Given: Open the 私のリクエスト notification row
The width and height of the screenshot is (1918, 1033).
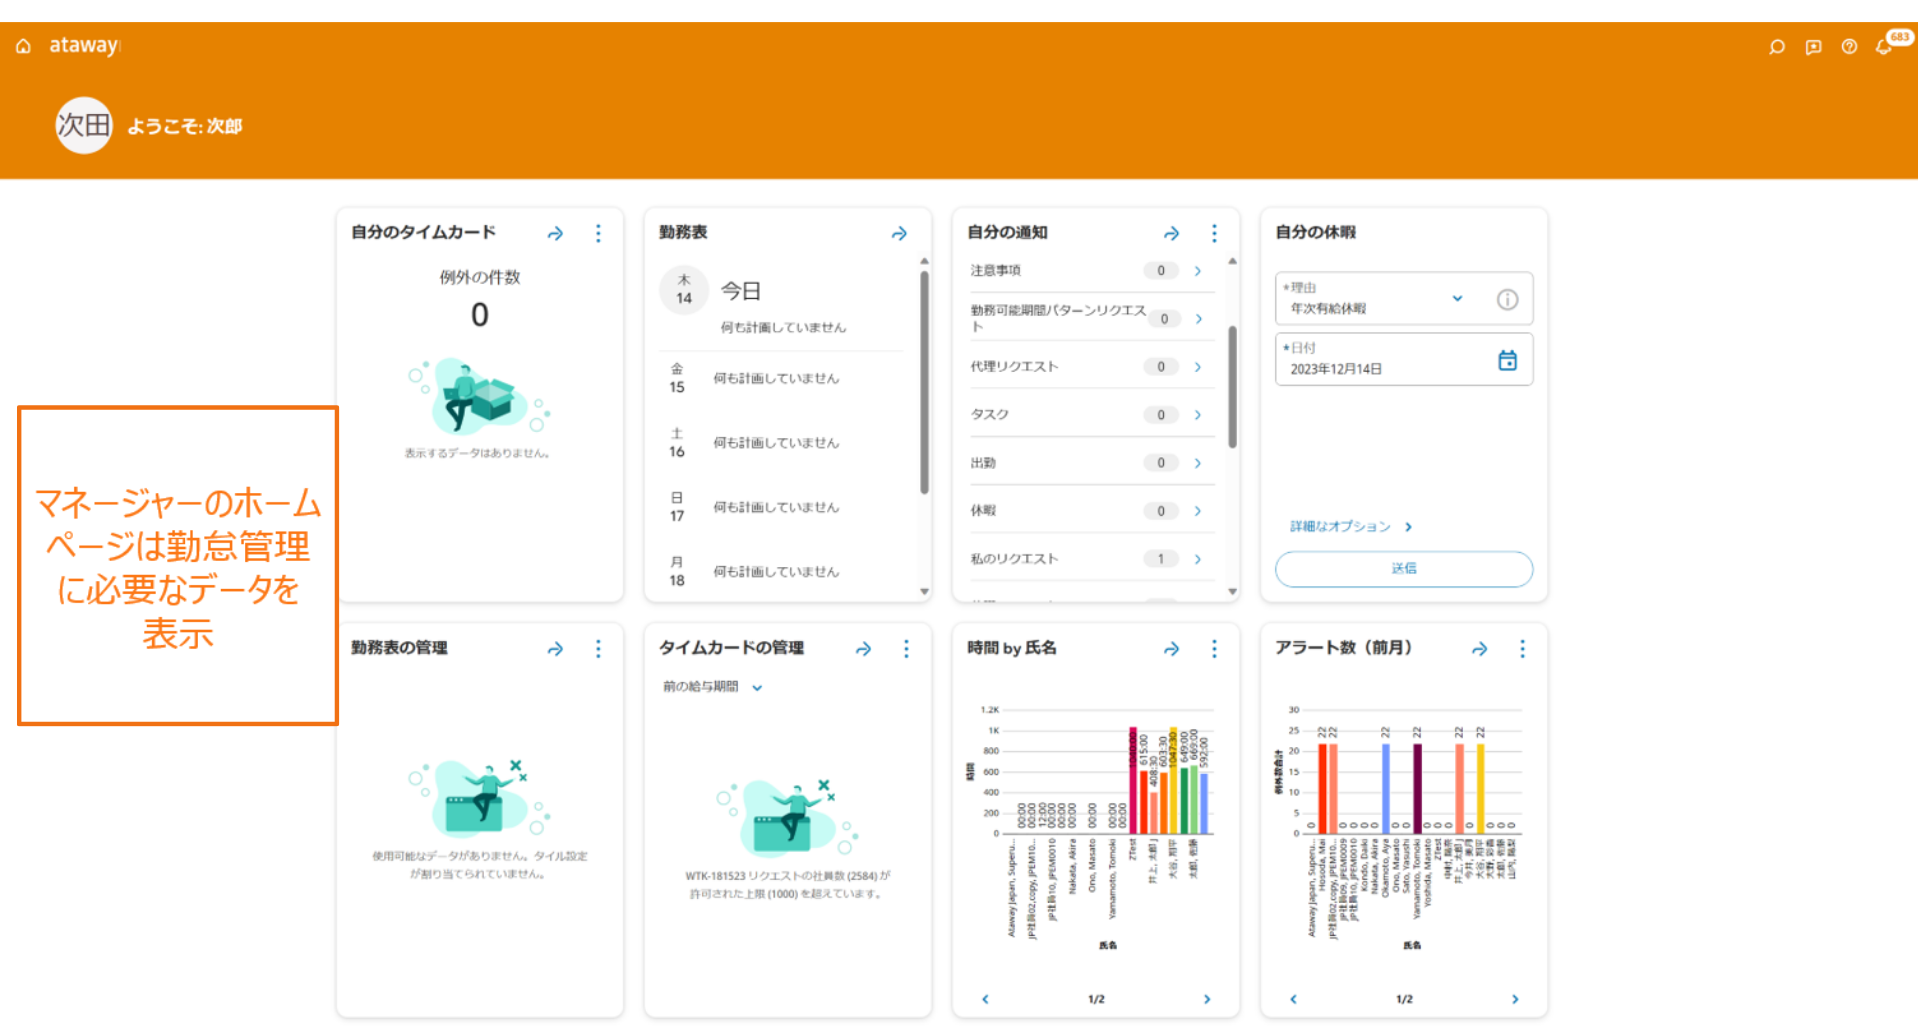Looking at the screenshot, I should point(1086,559).
